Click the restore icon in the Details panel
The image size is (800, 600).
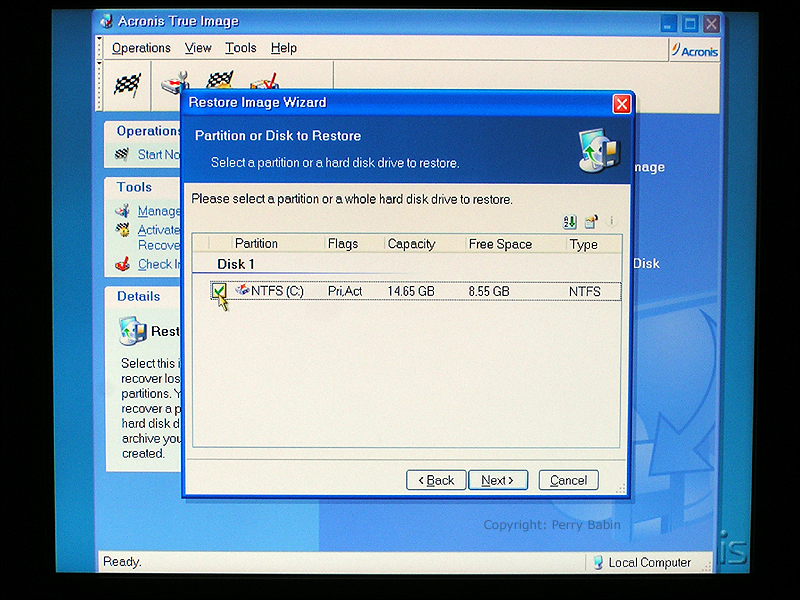[132, 331]
